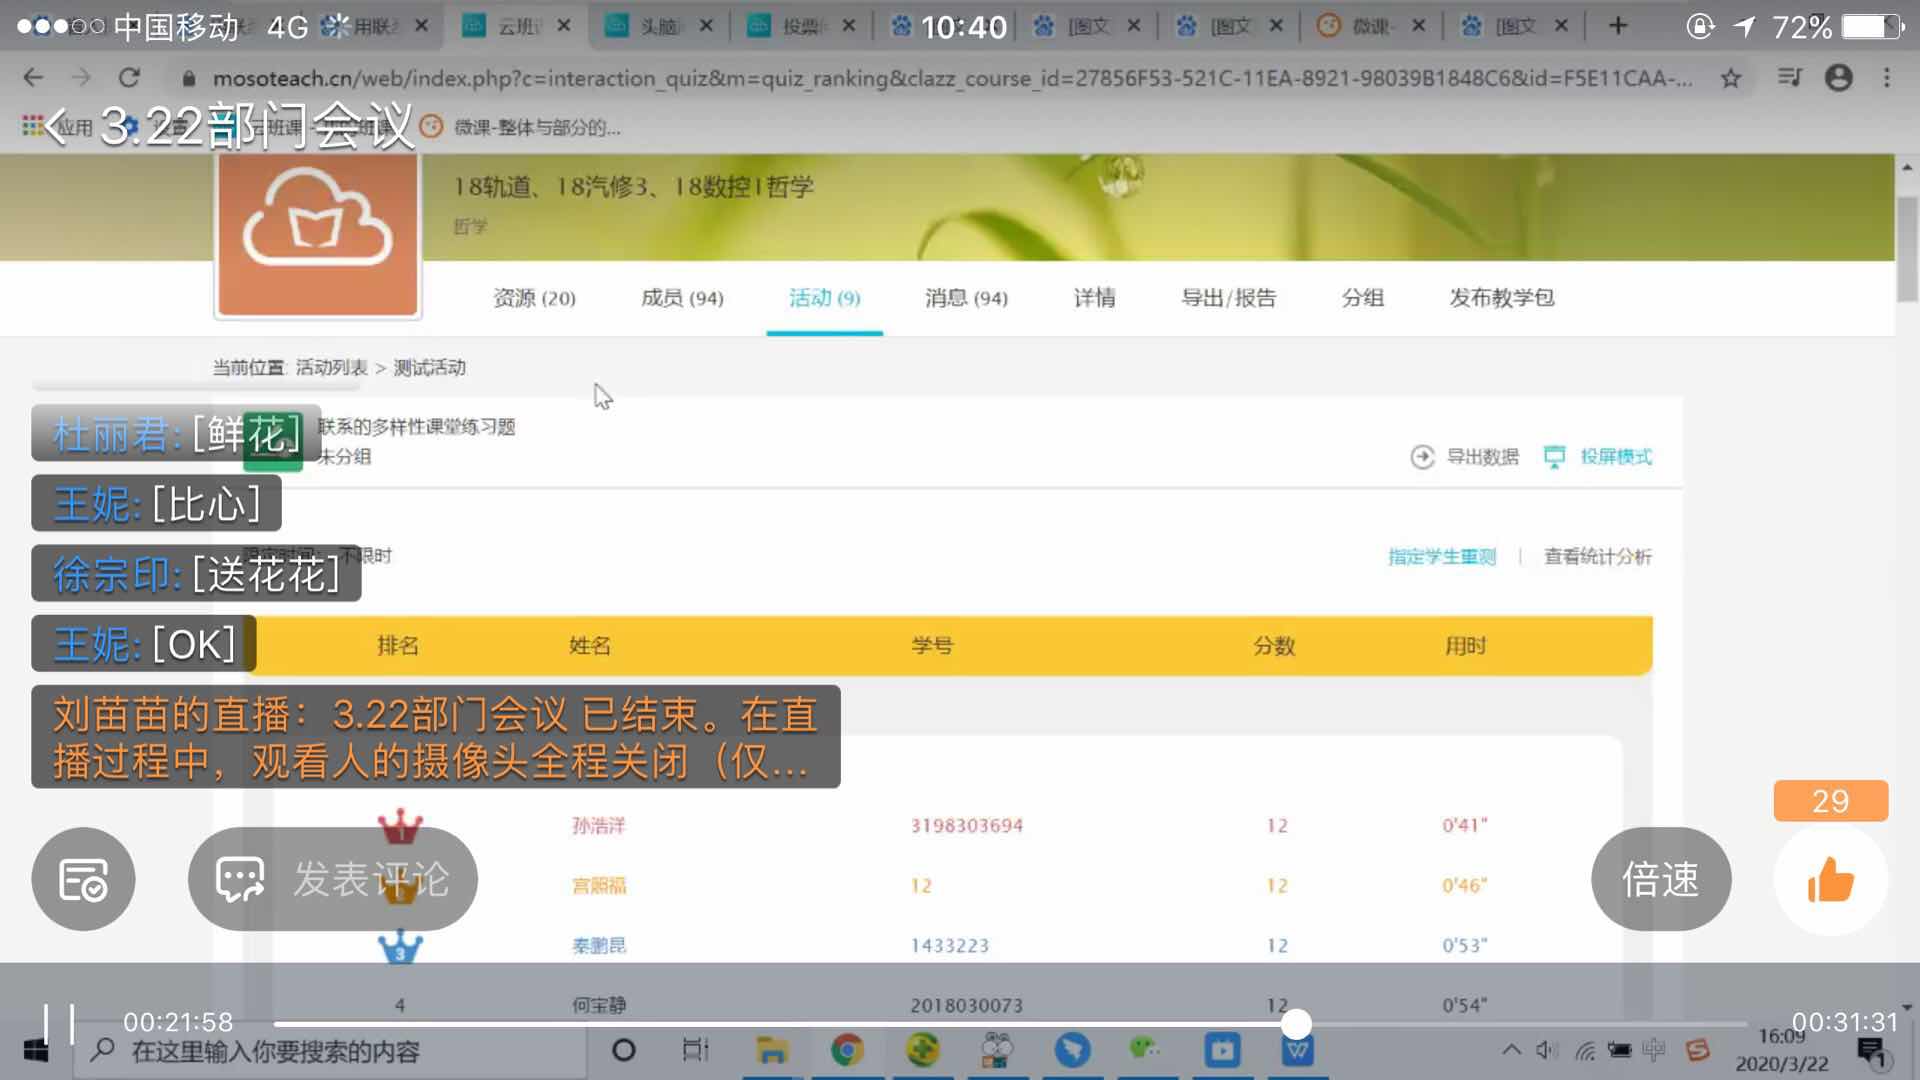The image size is (1920, 1080).
Task: Open Task View on the taskbar
Action: coord(695,1050)
